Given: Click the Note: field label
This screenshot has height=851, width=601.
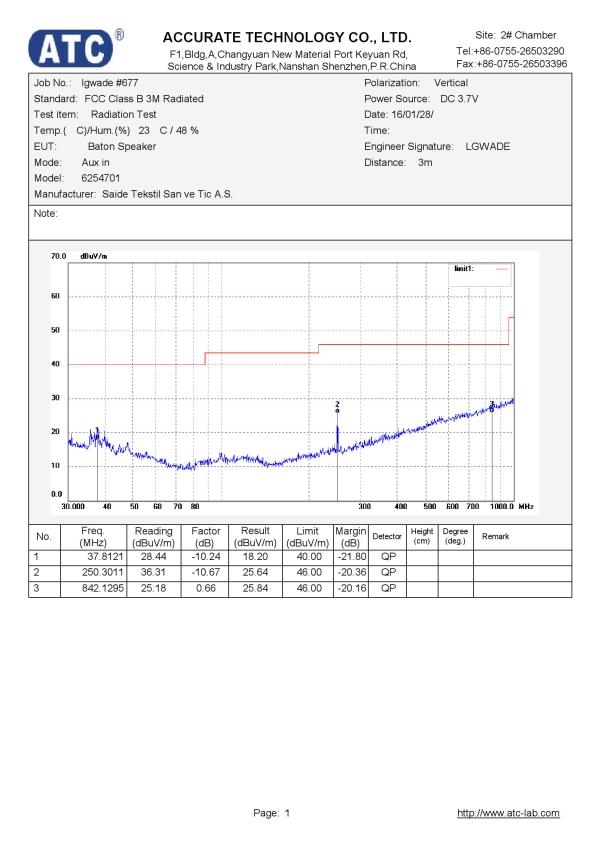Looking at the screenshot, I should (x=46, y=213).
